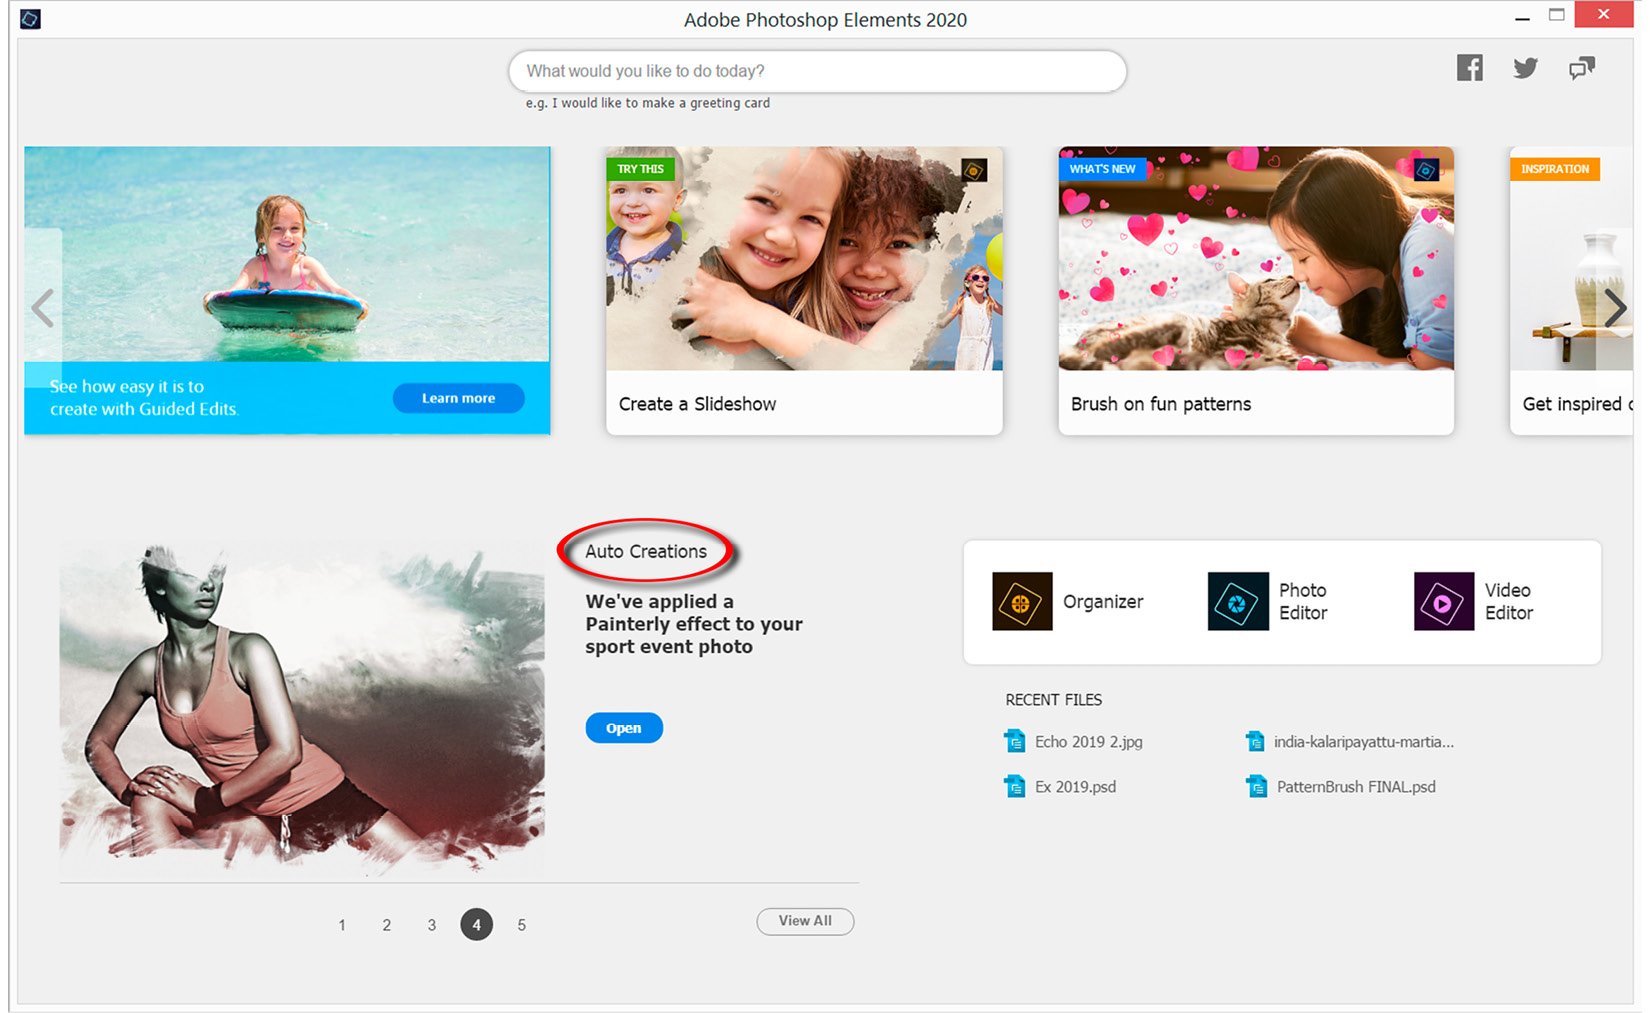Minimize the Photoshop Elements window
Image resolution: width=1650 pixels, height=1013 pixels.
pyautogui.click(x=1522, y=17)
